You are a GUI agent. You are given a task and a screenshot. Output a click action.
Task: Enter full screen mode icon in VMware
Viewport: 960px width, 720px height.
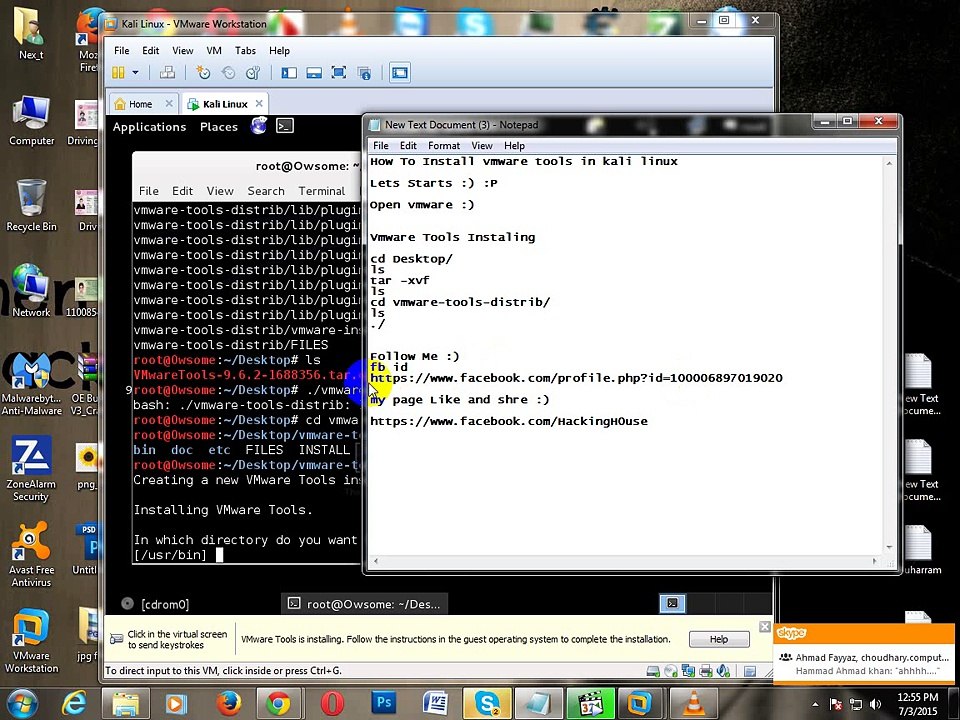point(339,73)
